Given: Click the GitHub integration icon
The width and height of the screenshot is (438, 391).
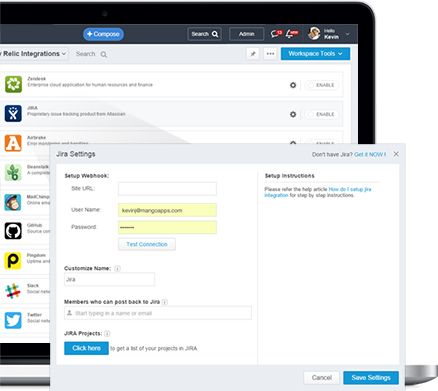Looking at the screenshot, I should (13, 231).
